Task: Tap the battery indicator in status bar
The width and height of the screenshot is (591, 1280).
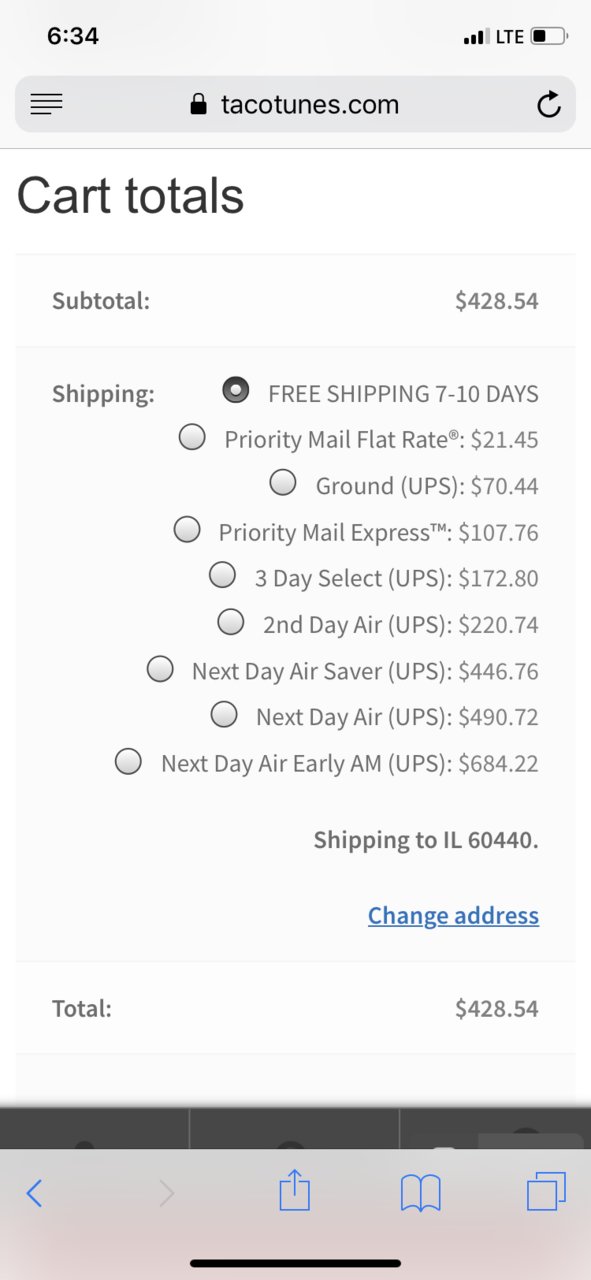Action: (x=548, y=37)
